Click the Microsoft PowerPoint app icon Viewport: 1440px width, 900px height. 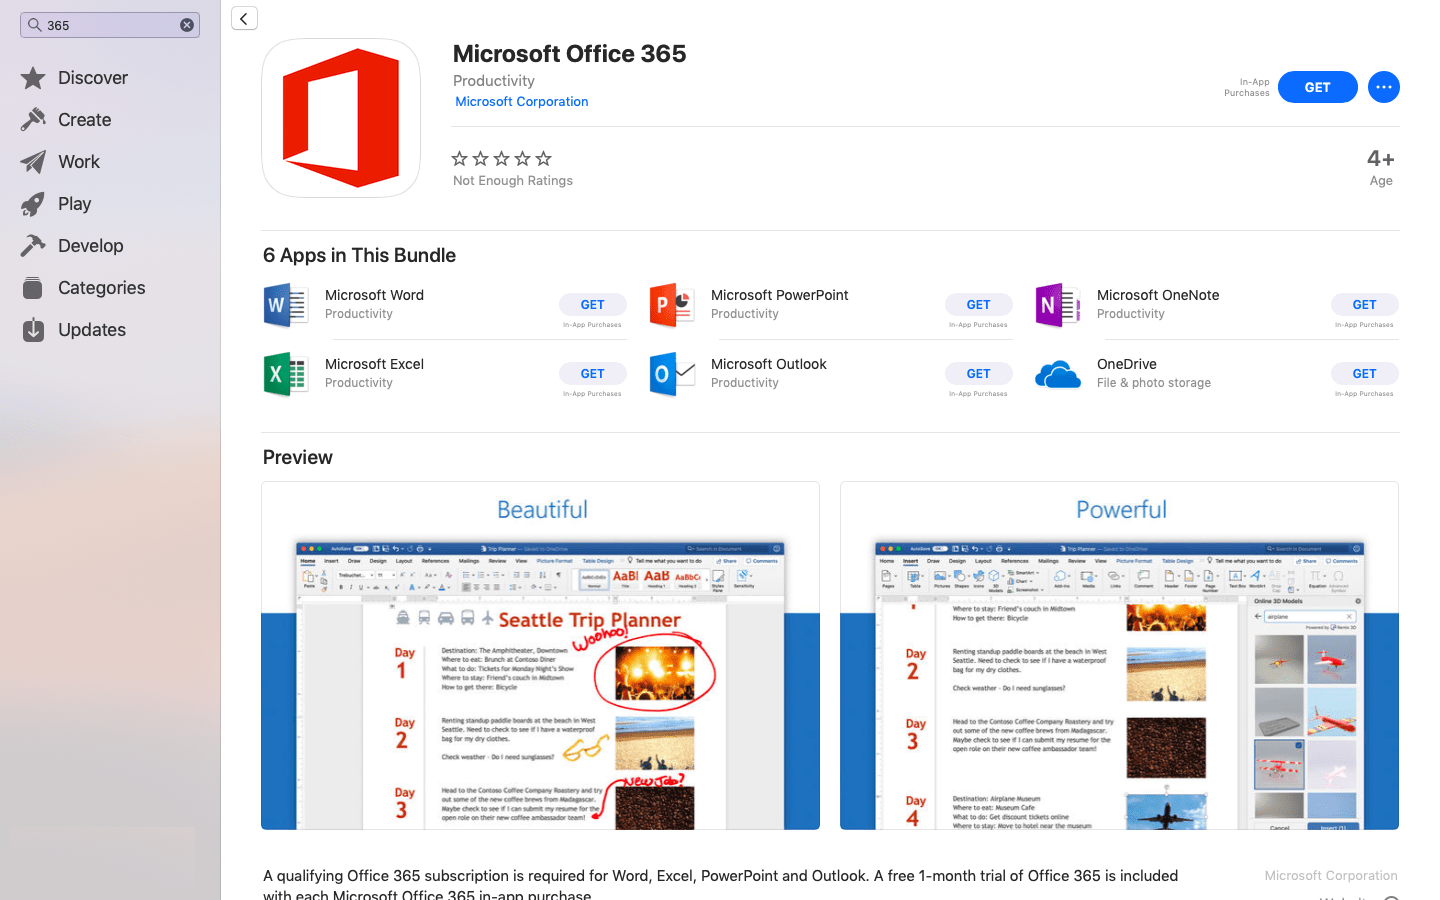pos(672,305)
